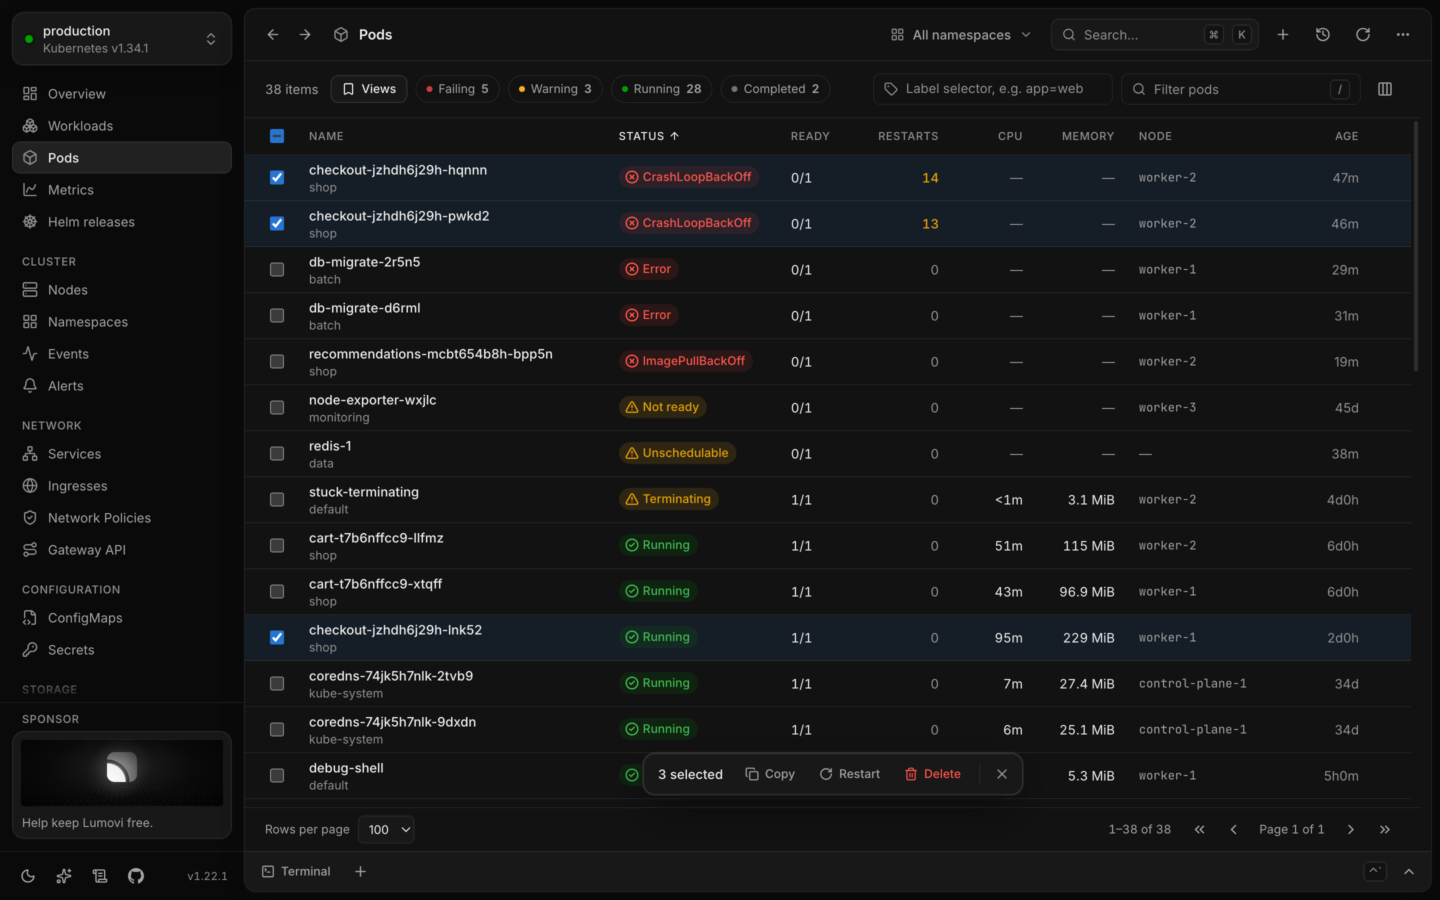Click the Label selector input
Image resolution: width=1440 pixels, height=900 pixels.
(993, 89)
